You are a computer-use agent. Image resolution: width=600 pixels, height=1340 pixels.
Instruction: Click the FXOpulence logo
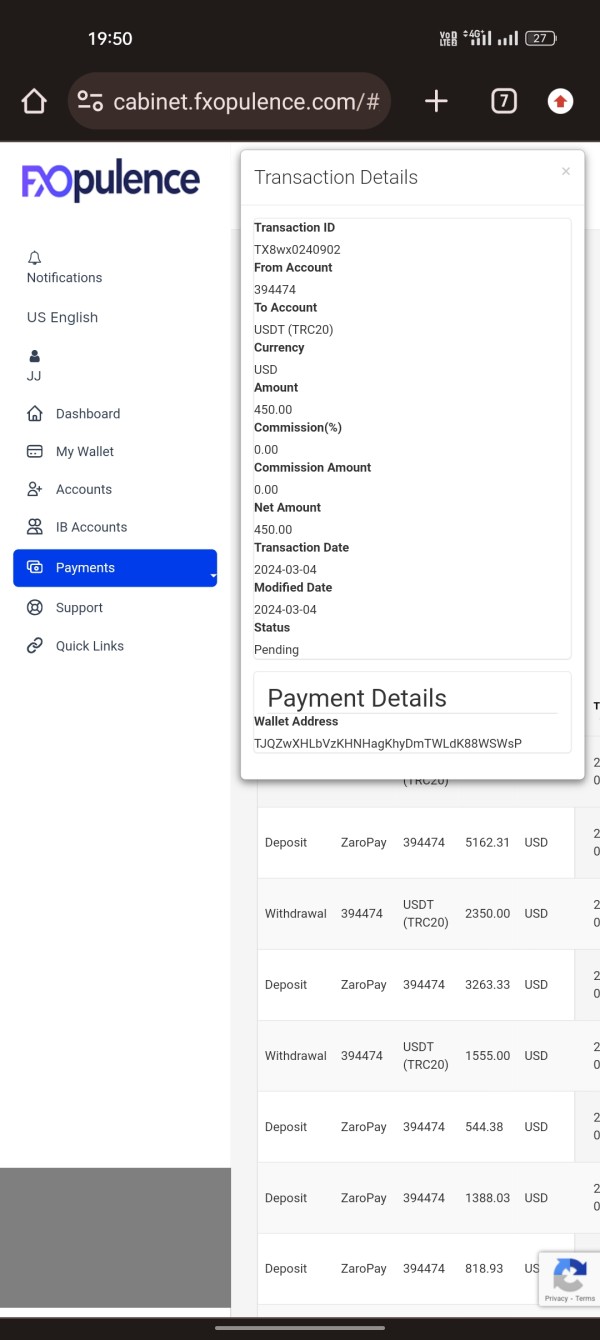(x=111, y=182)
